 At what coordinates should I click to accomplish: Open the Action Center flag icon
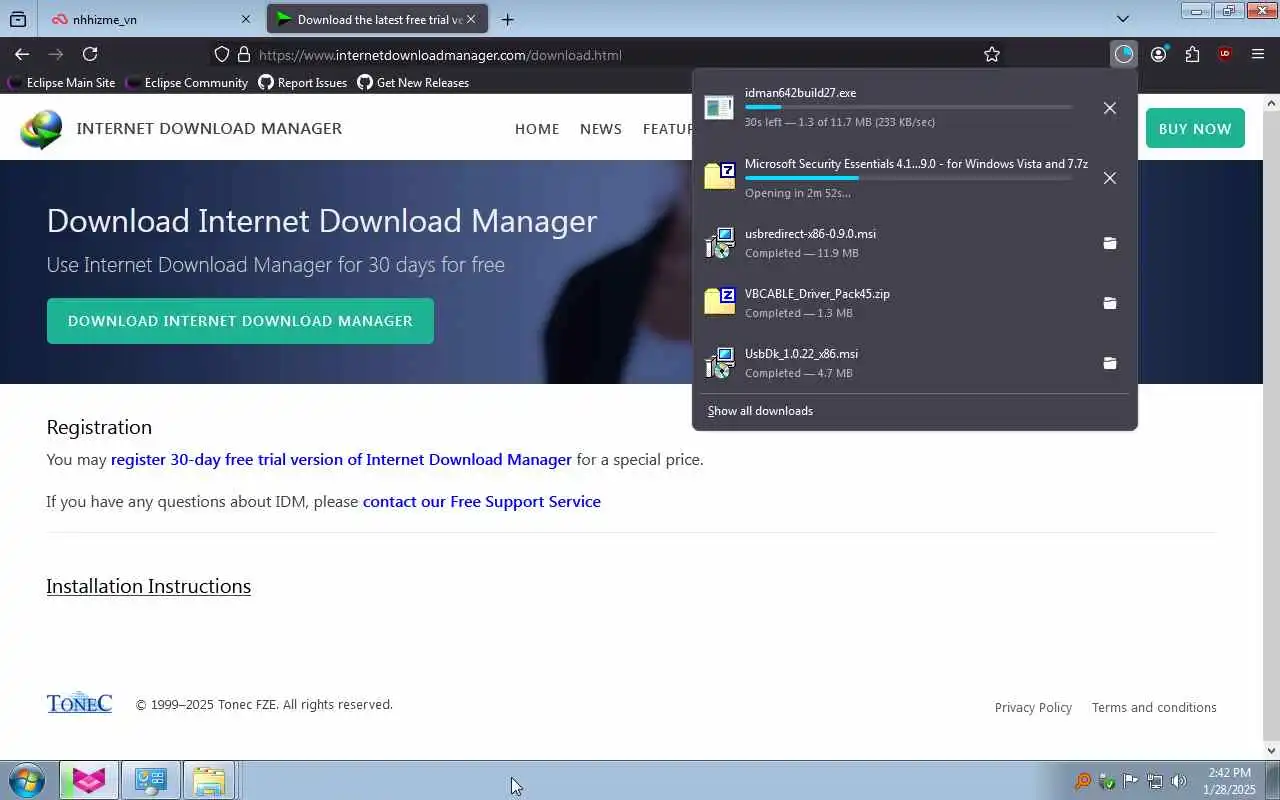click(1131, 781)
